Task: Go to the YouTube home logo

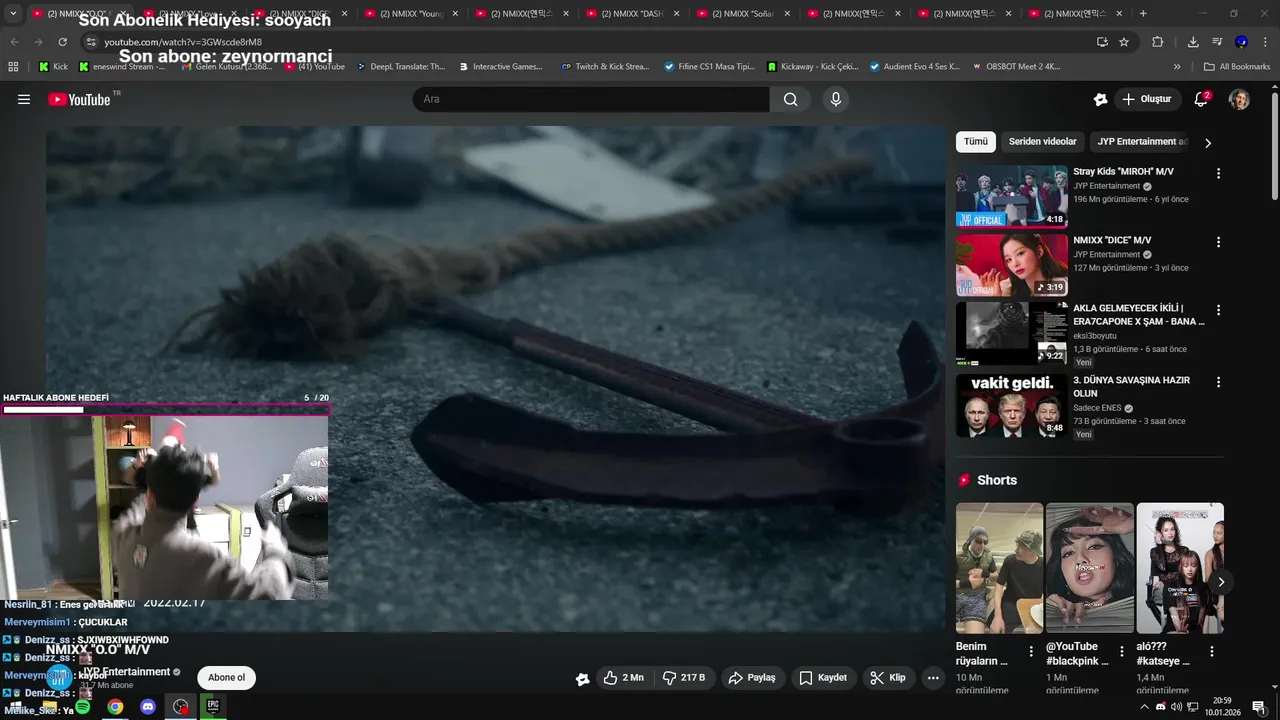Action: click(80, 99)
